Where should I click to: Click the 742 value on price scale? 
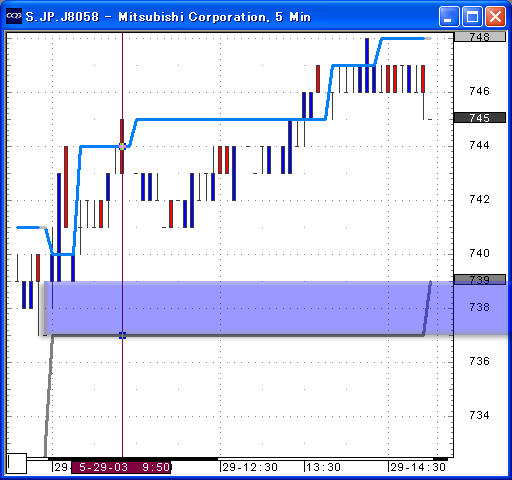click(479, 199)
